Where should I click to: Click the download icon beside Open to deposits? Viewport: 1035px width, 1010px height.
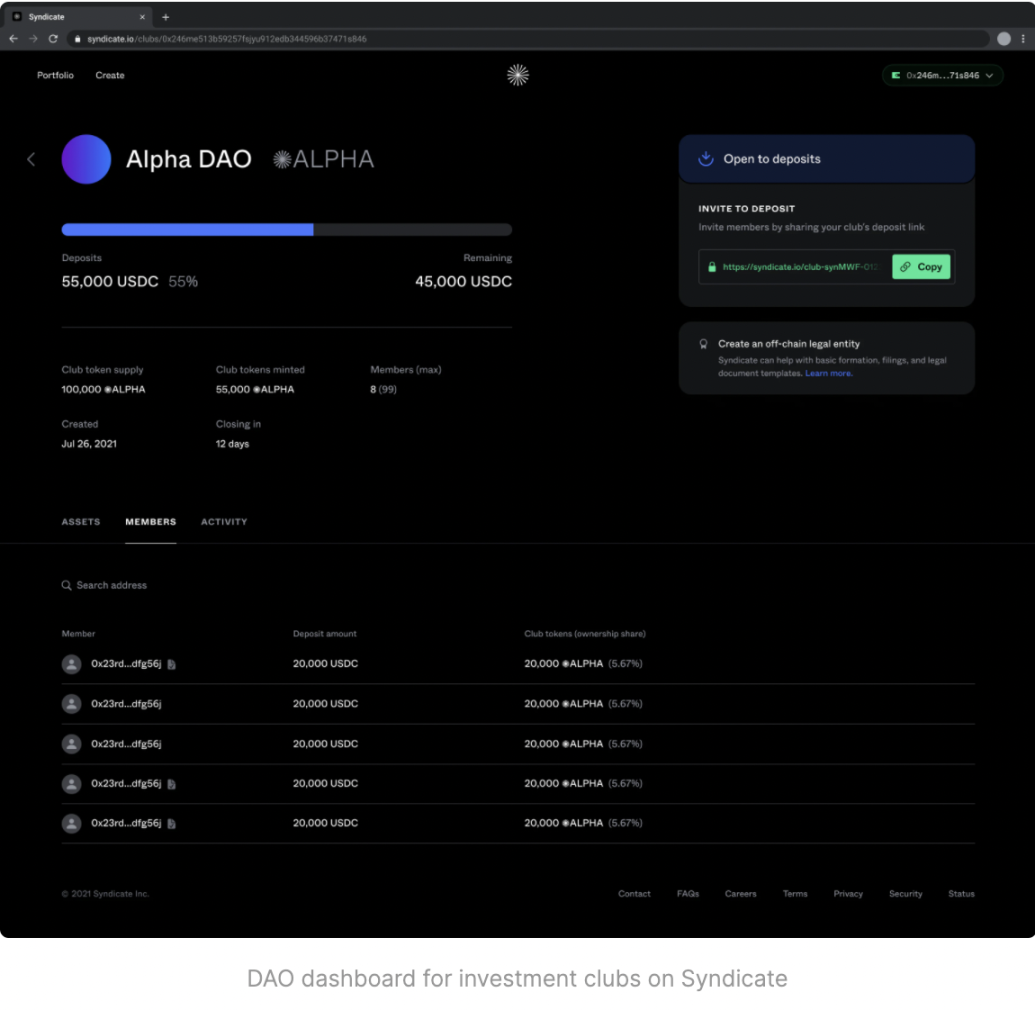click(705, 159)
